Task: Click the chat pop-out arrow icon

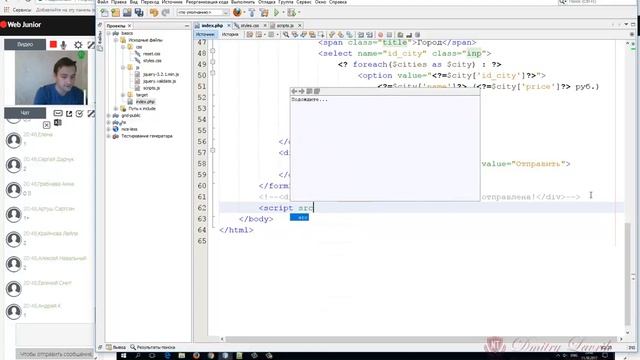Action: [x=69, y=113]
